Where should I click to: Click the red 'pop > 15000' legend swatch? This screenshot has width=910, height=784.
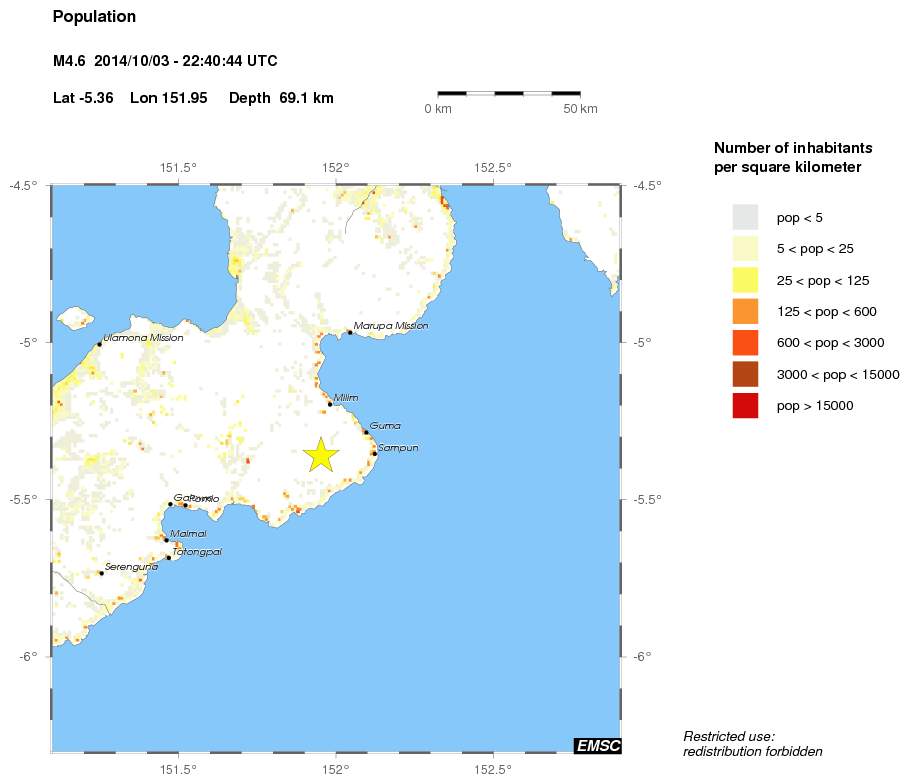[x=745, y=406]
